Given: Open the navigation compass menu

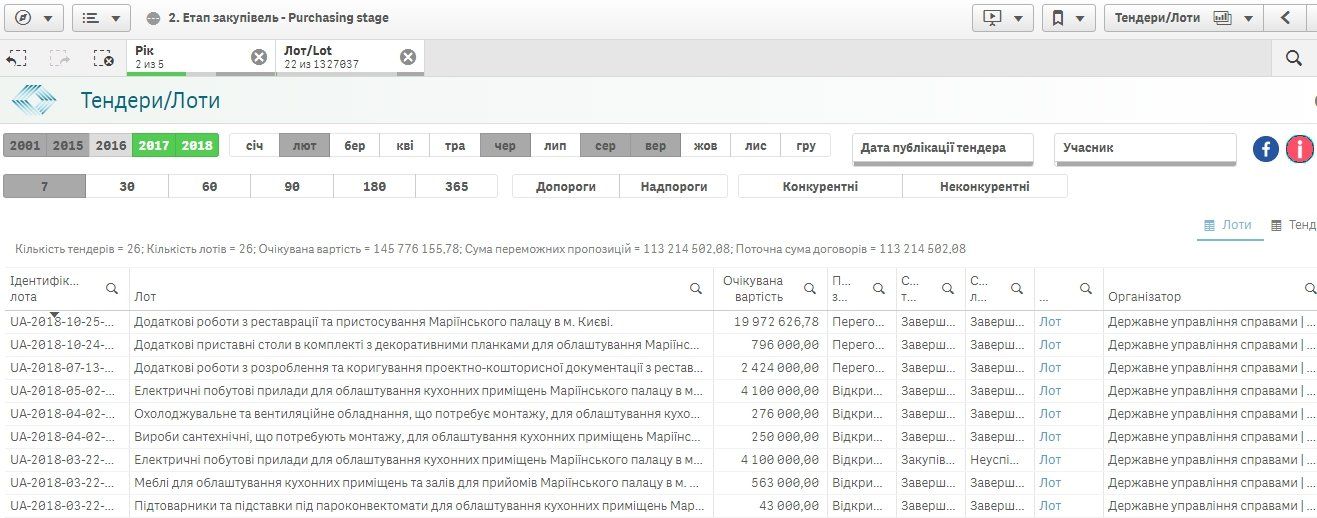Looking at the screenshot, I should (x=33, y=18).
